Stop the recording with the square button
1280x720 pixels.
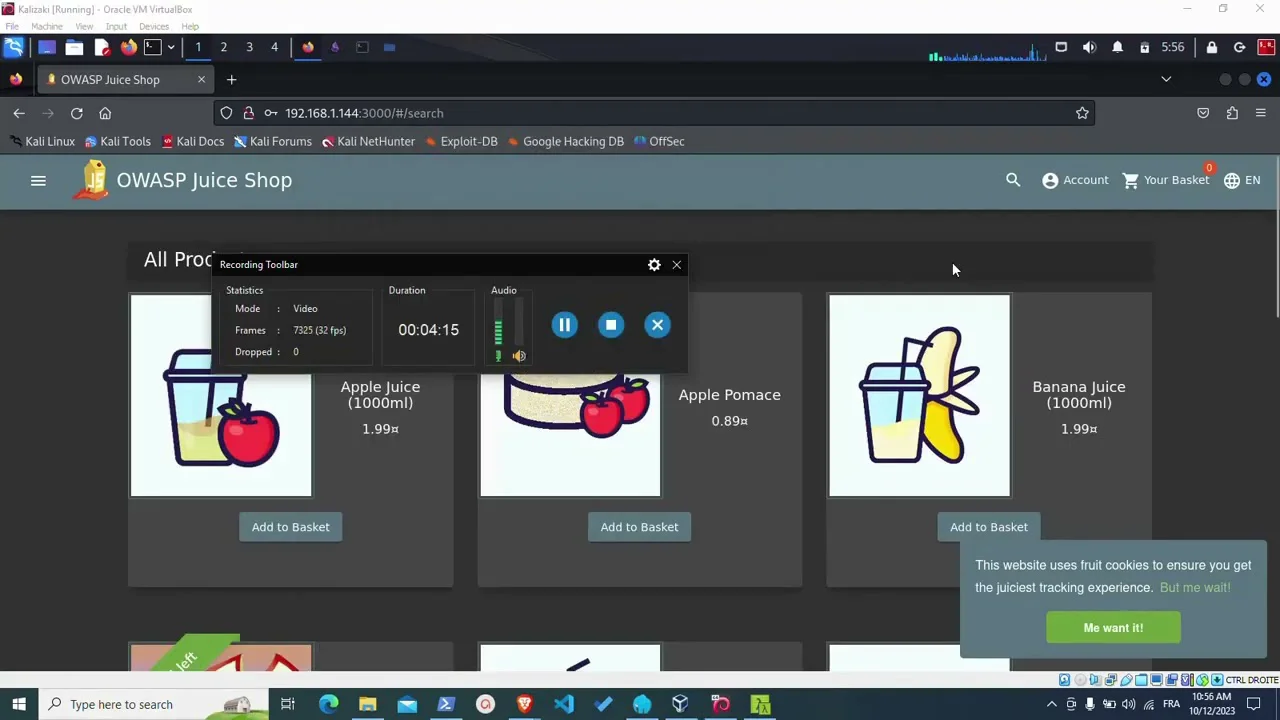(611, 325)
